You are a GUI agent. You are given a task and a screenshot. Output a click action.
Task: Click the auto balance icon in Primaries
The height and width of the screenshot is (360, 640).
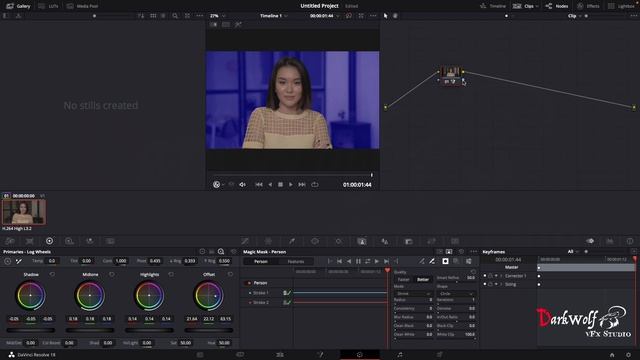tap(8, 261)
